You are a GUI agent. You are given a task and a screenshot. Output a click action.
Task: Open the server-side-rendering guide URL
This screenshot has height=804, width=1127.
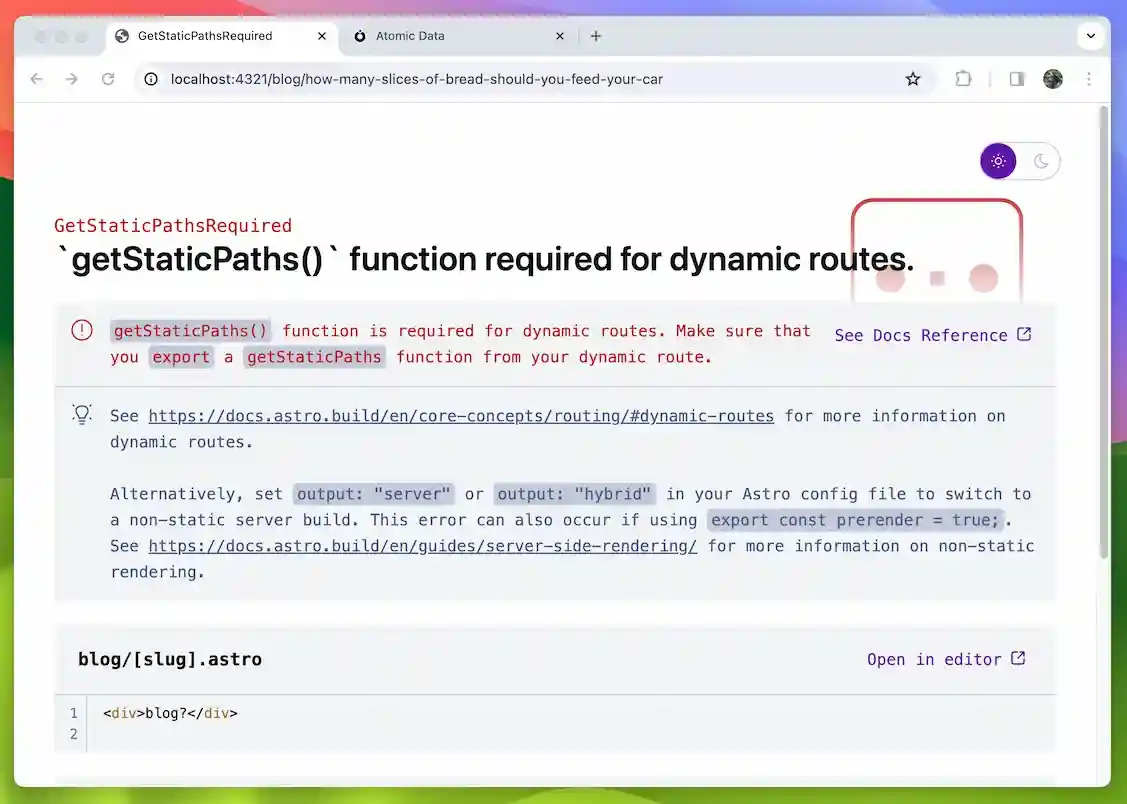pyautogui.click(x=423, y=546)
